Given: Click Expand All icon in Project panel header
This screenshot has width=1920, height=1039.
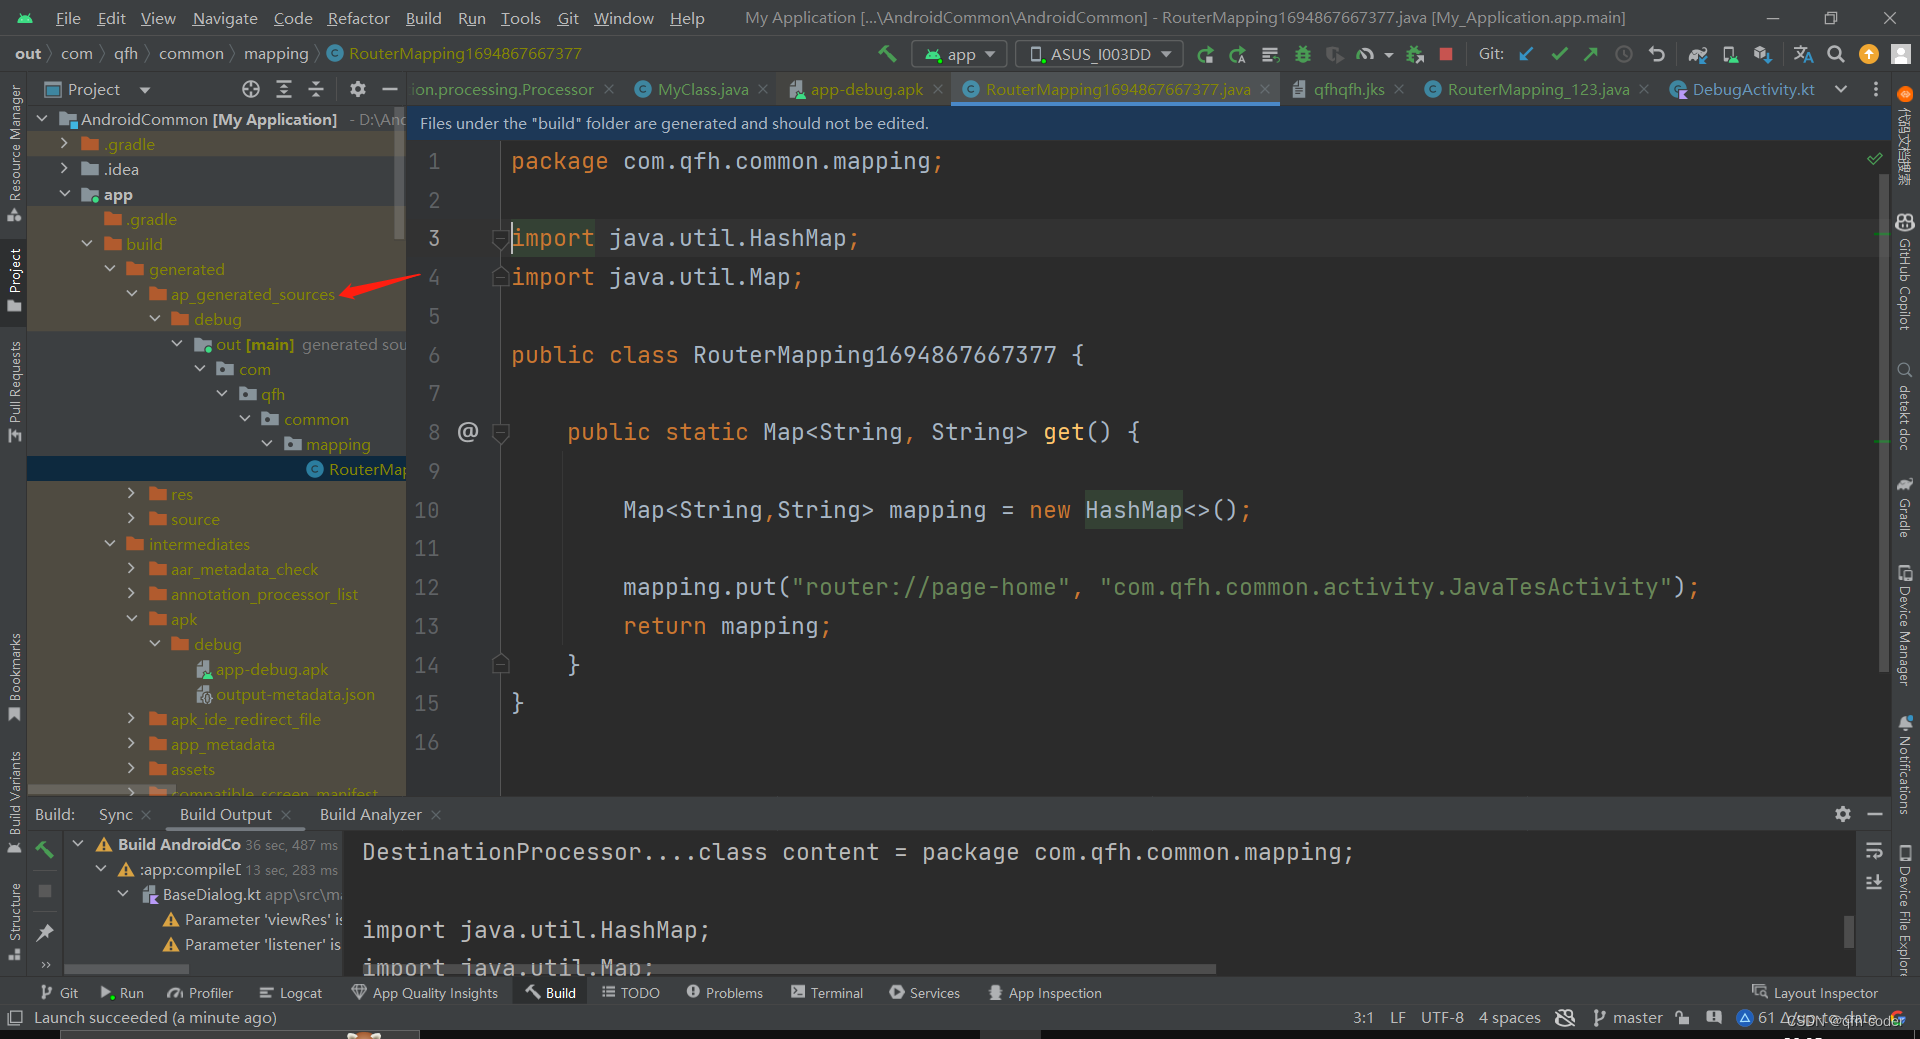Looking at the screenshot, I should pos(284,89).
